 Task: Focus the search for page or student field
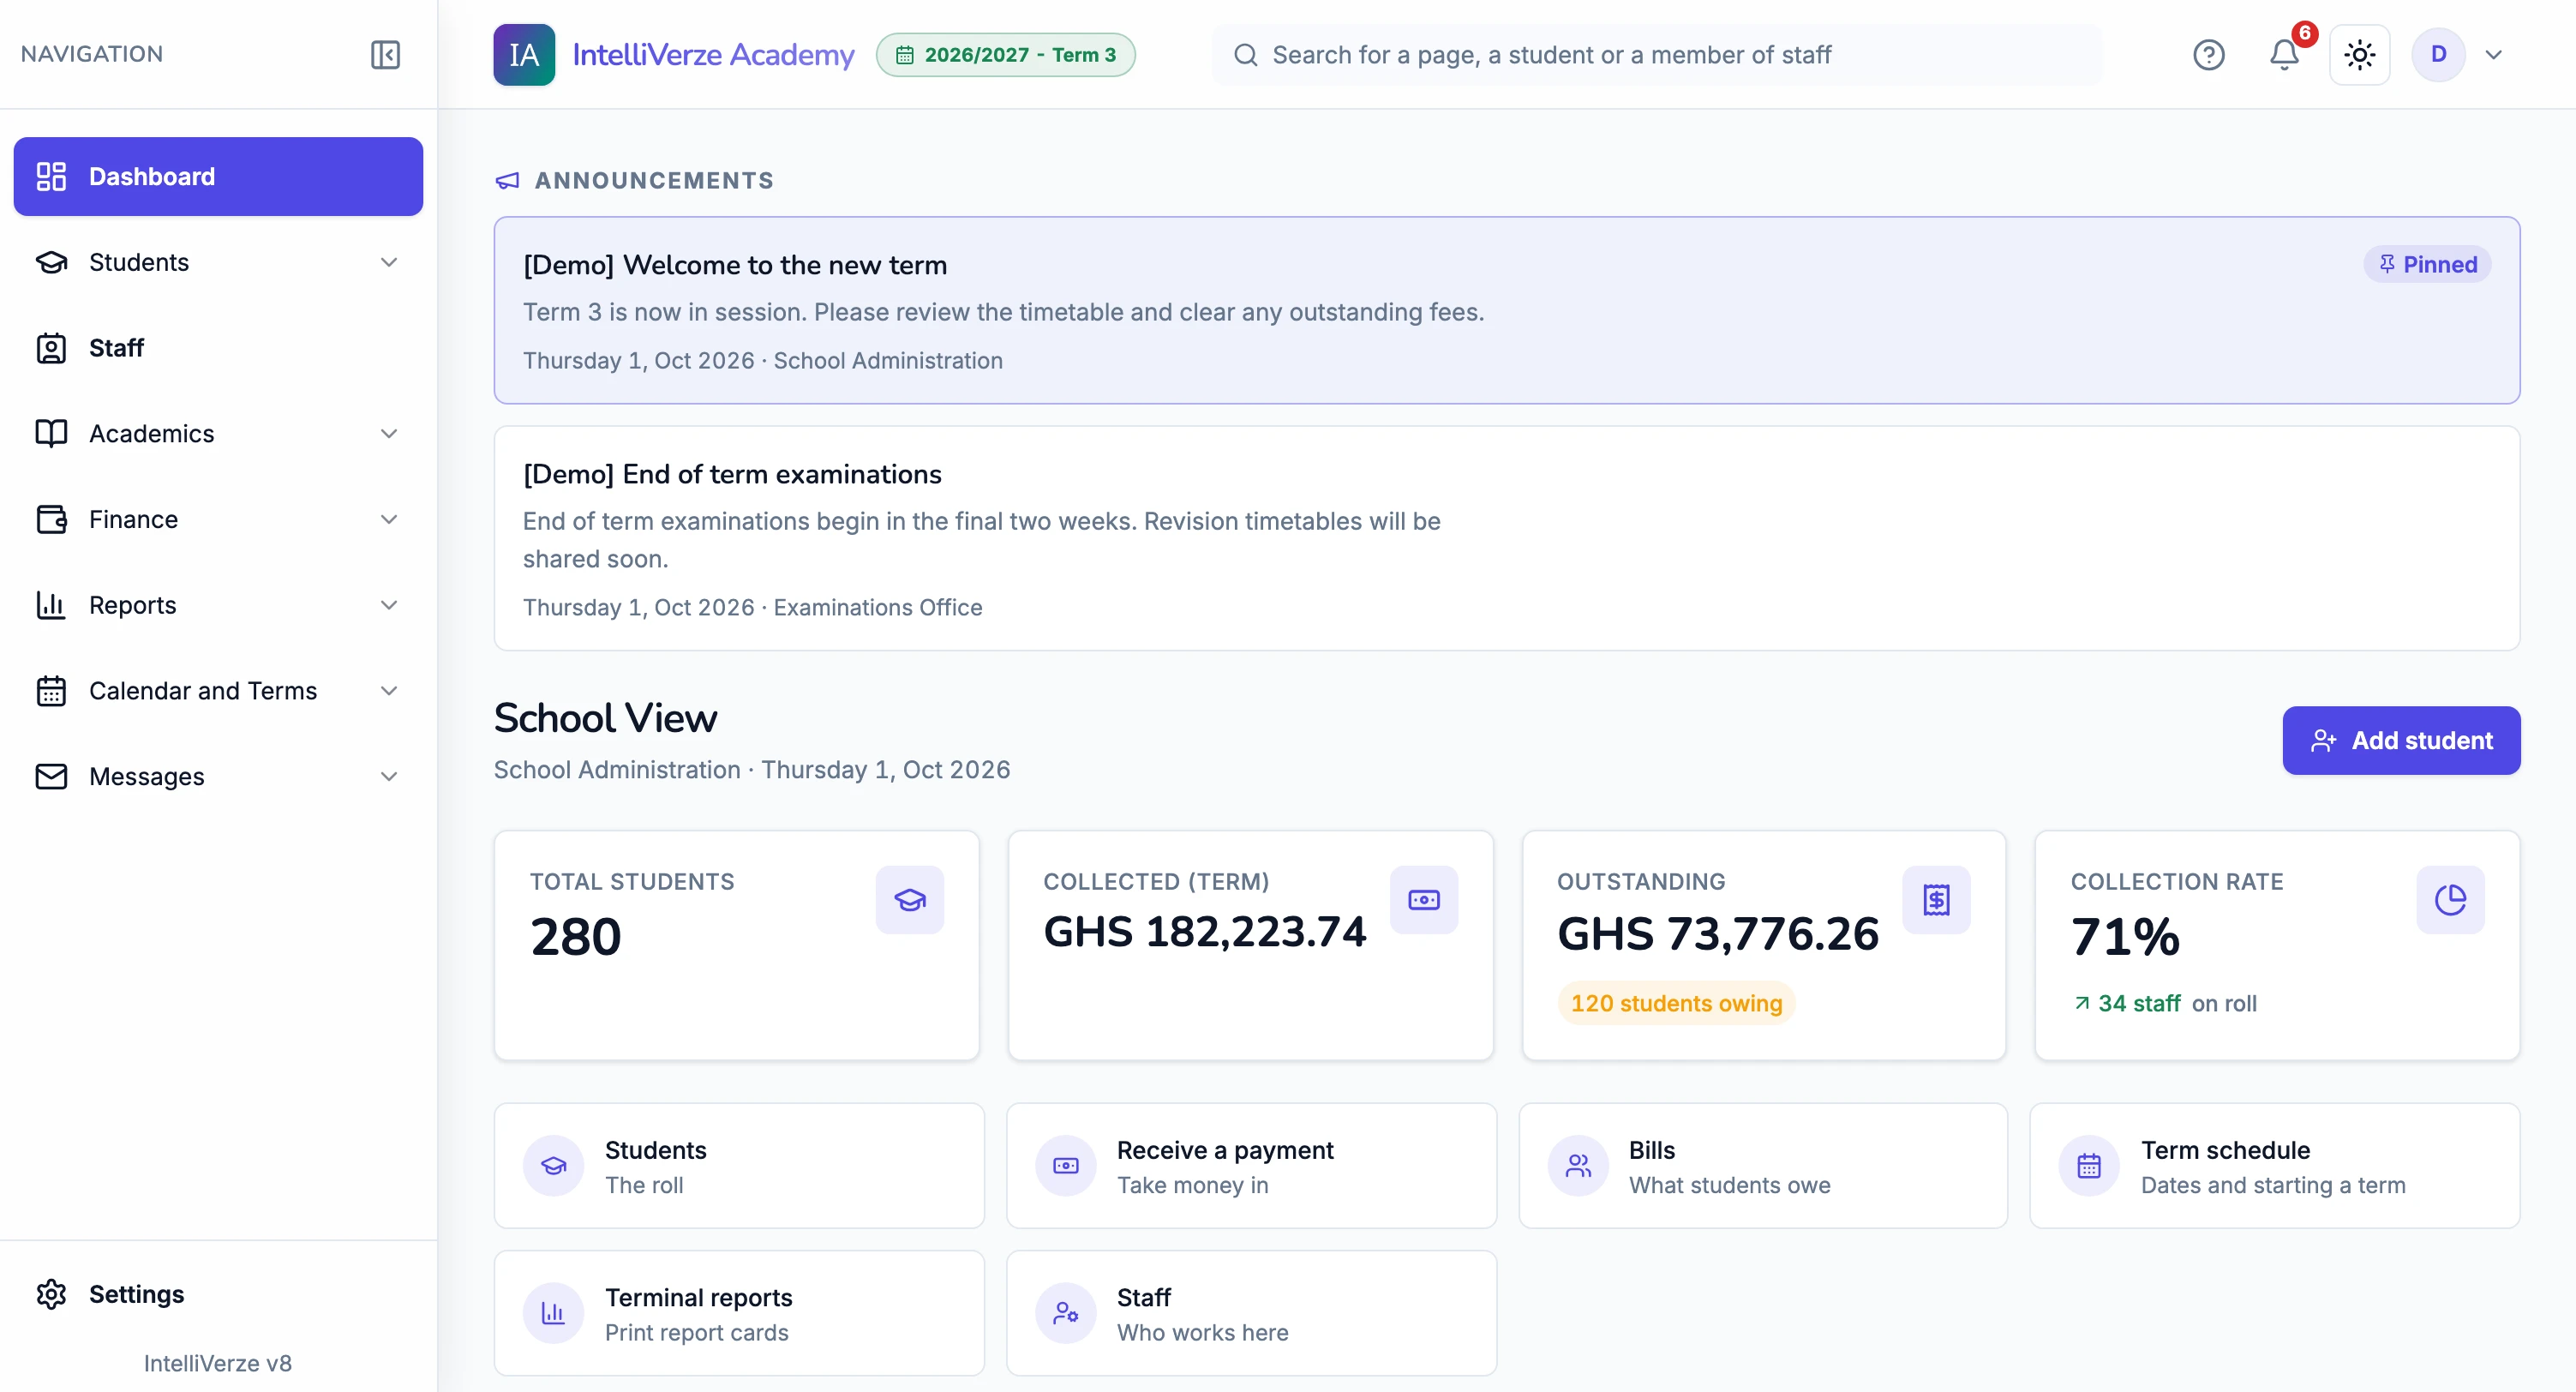[1656, 54]
